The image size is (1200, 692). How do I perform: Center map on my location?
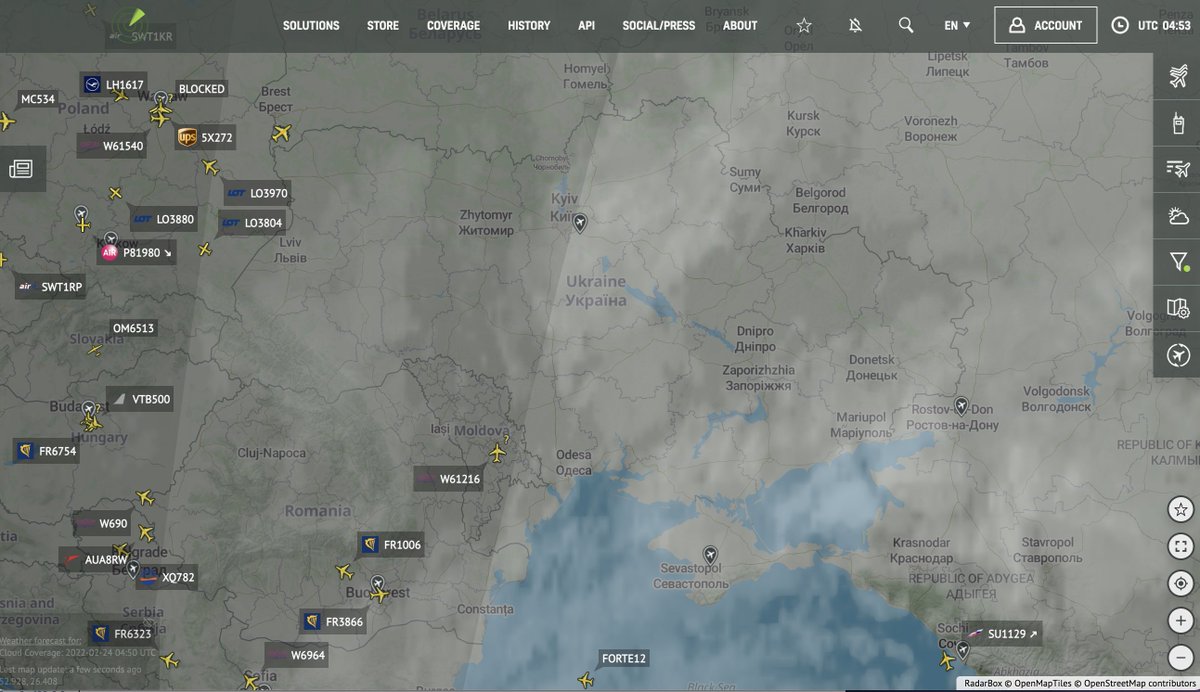pyautogui.click(x=1180, y=583)
